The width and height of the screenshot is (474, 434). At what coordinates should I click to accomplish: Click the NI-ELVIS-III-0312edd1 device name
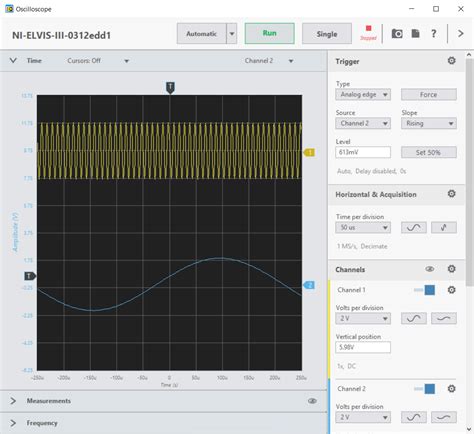61,35
